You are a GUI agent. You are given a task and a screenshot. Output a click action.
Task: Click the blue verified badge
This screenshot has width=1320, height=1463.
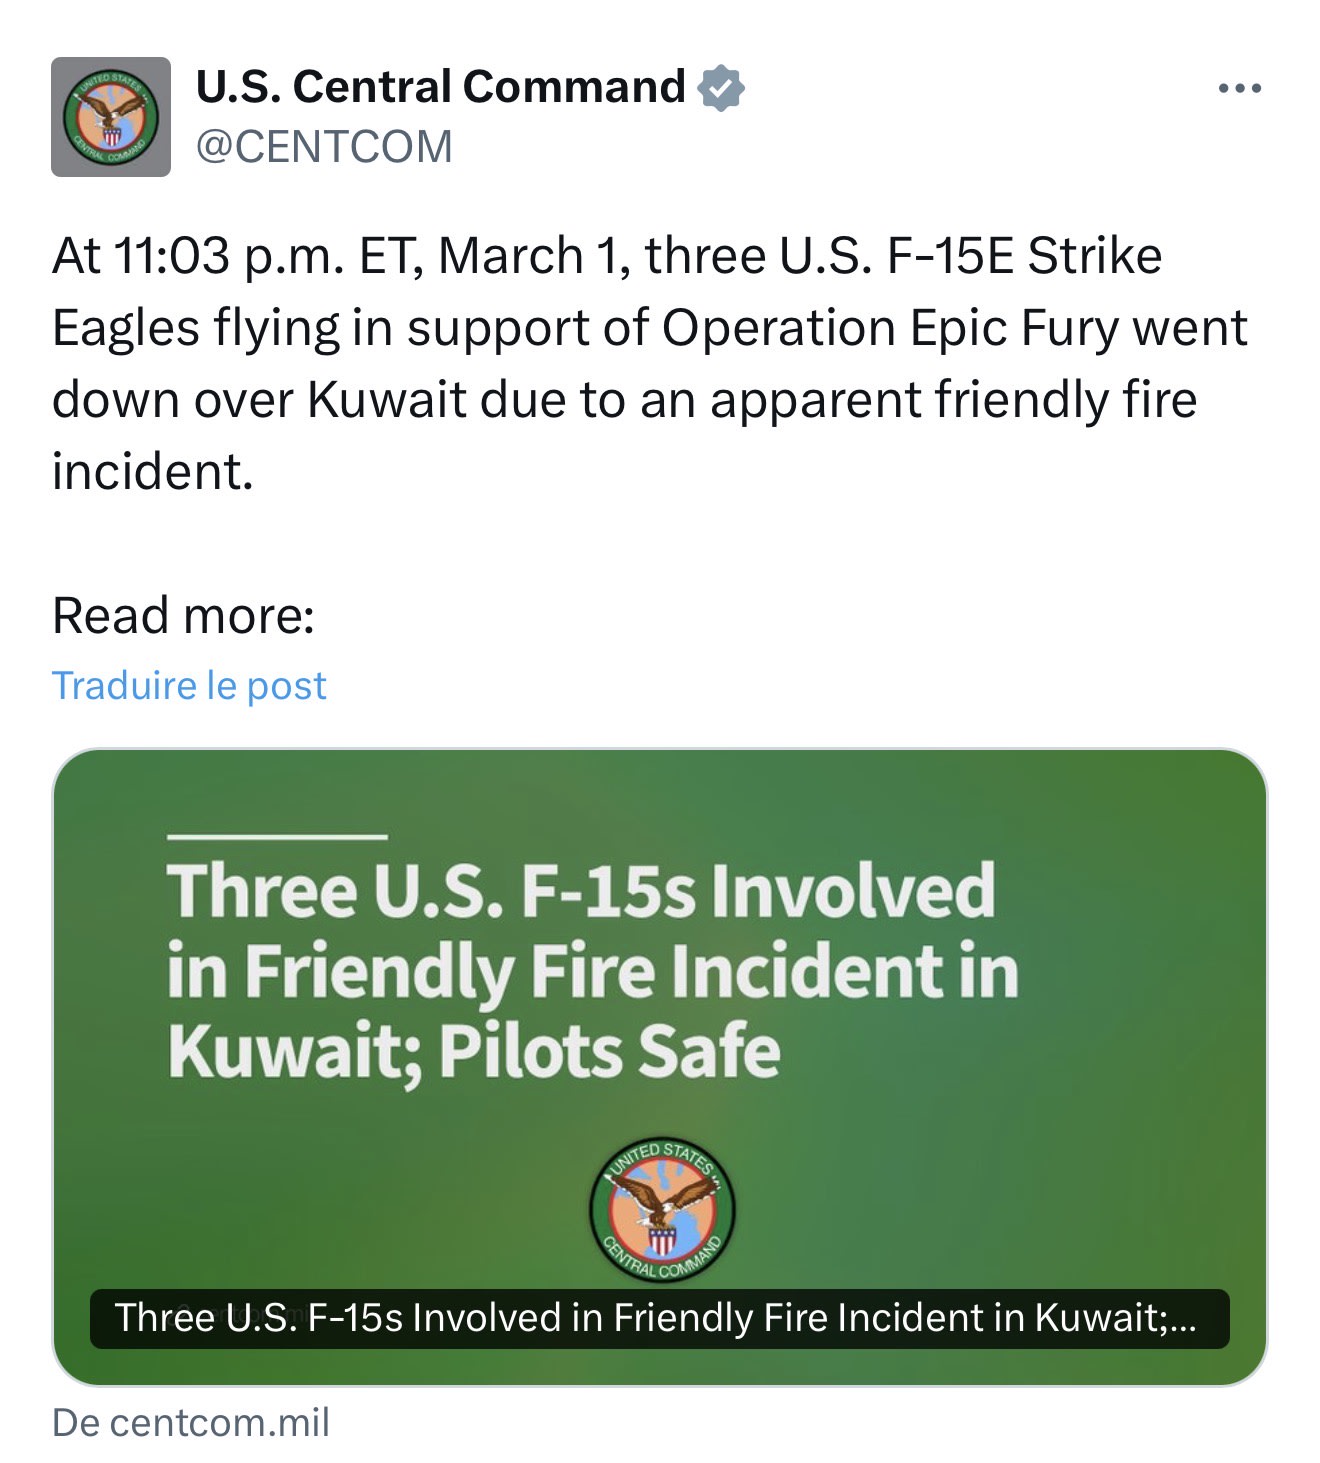tap(721, 88)
